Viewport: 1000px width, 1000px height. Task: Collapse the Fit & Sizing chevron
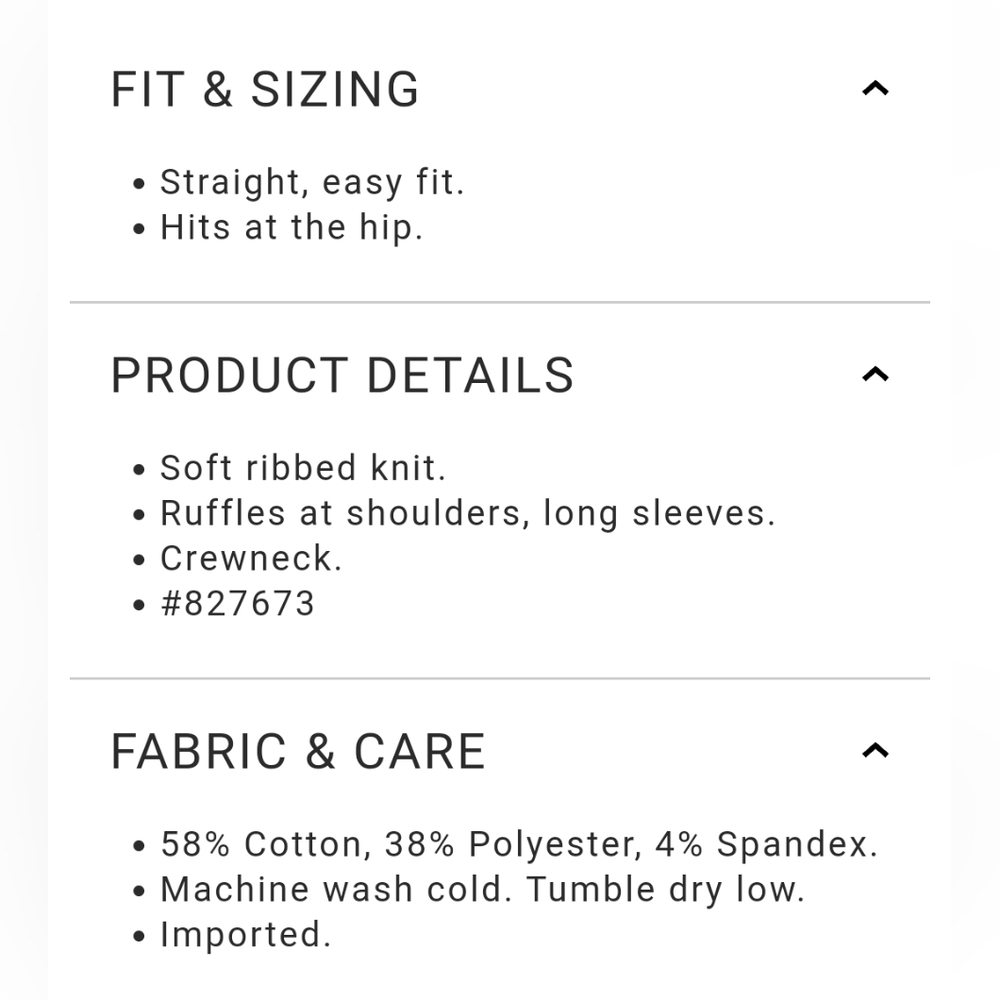[x=875, y=89]
